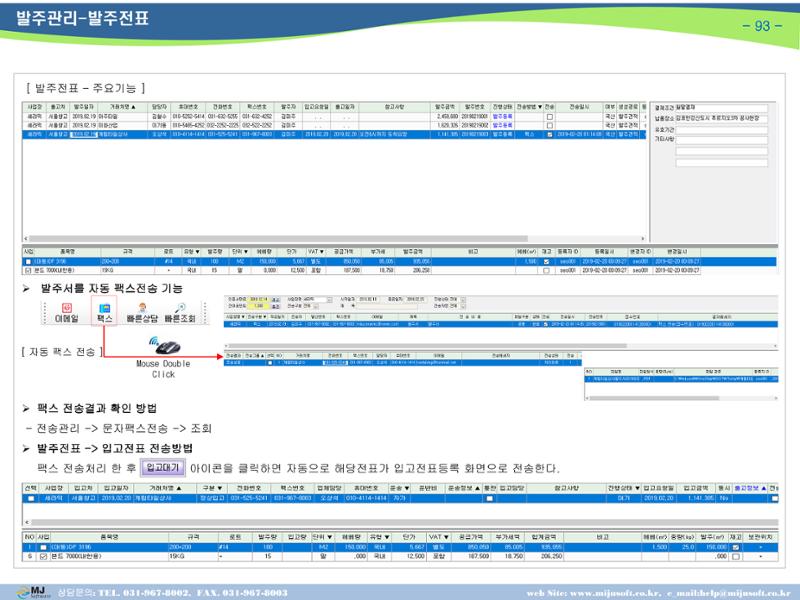
Task: Open the 빠른조회 quick search icon
Action: point(180,312)
